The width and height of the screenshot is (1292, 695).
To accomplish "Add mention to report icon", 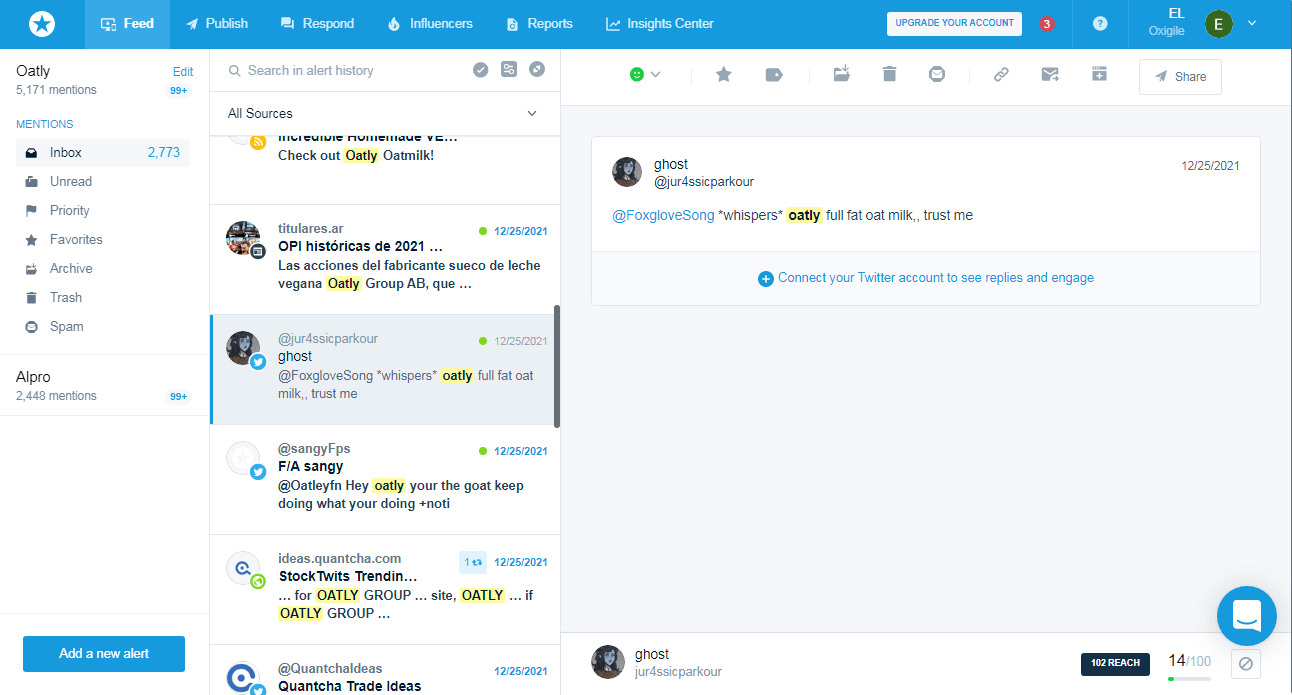I will coord(1099,74).
